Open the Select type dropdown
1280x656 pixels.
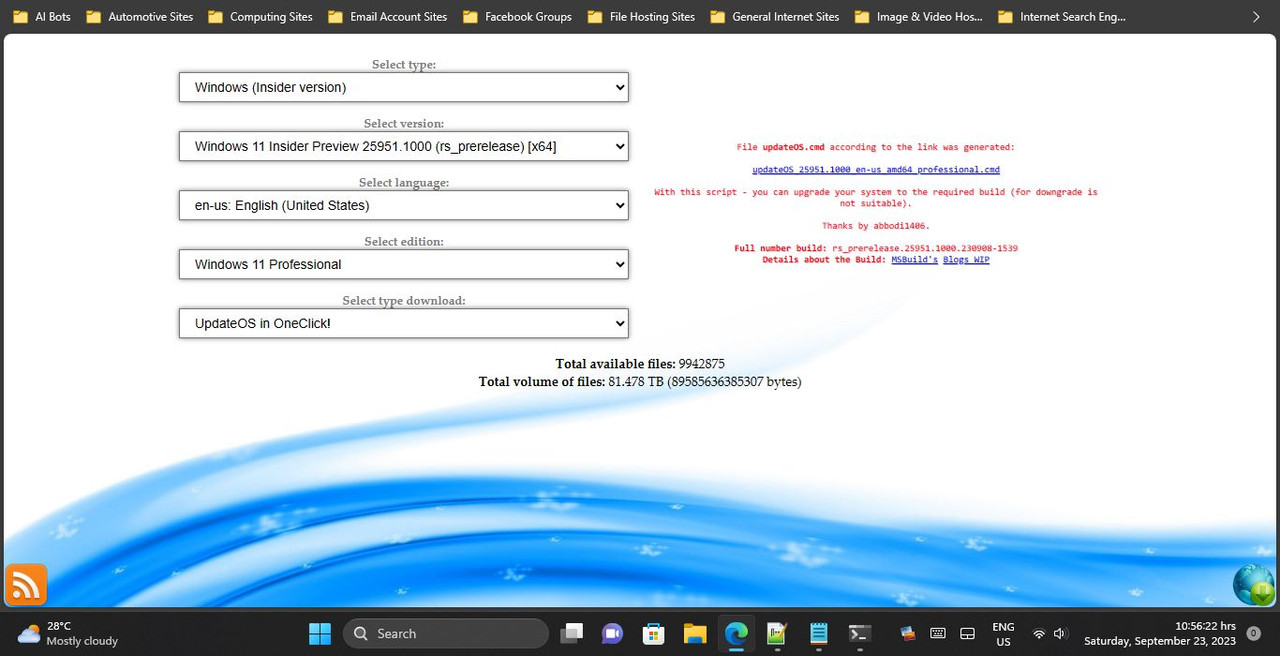coord(404,87)
